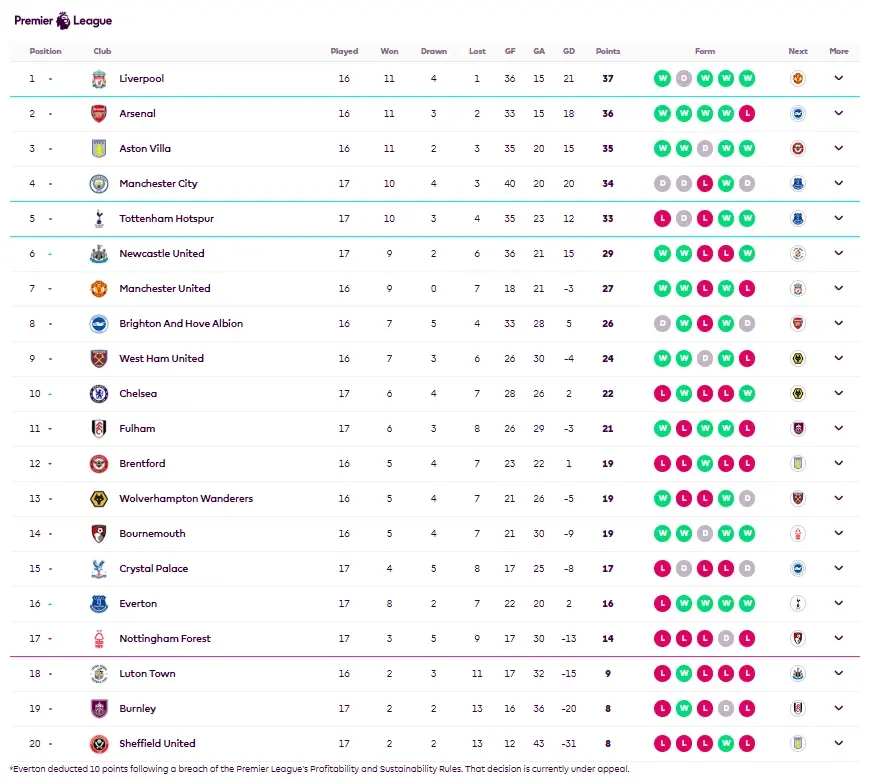Click Manchester City's goals for value 40
This screenshot has width=870, height=781.
(509, 184)
